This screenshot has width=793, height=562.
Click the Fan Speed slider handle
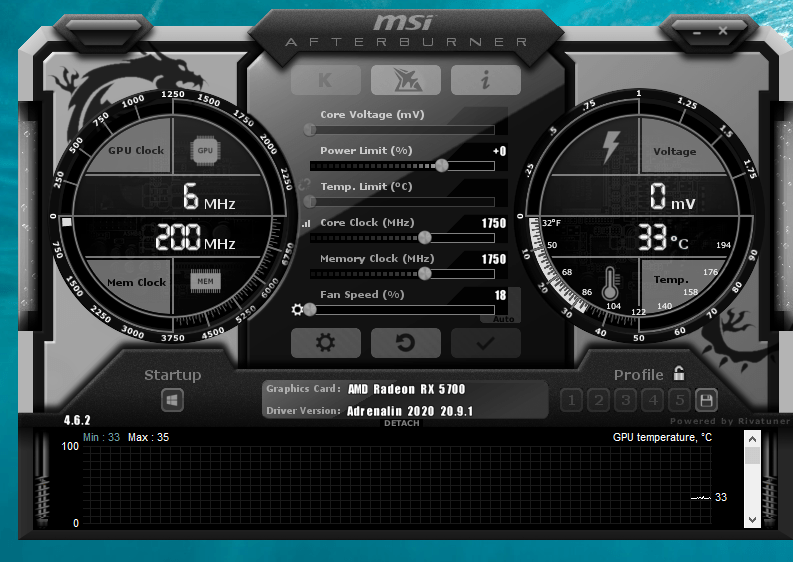[310, 309]
